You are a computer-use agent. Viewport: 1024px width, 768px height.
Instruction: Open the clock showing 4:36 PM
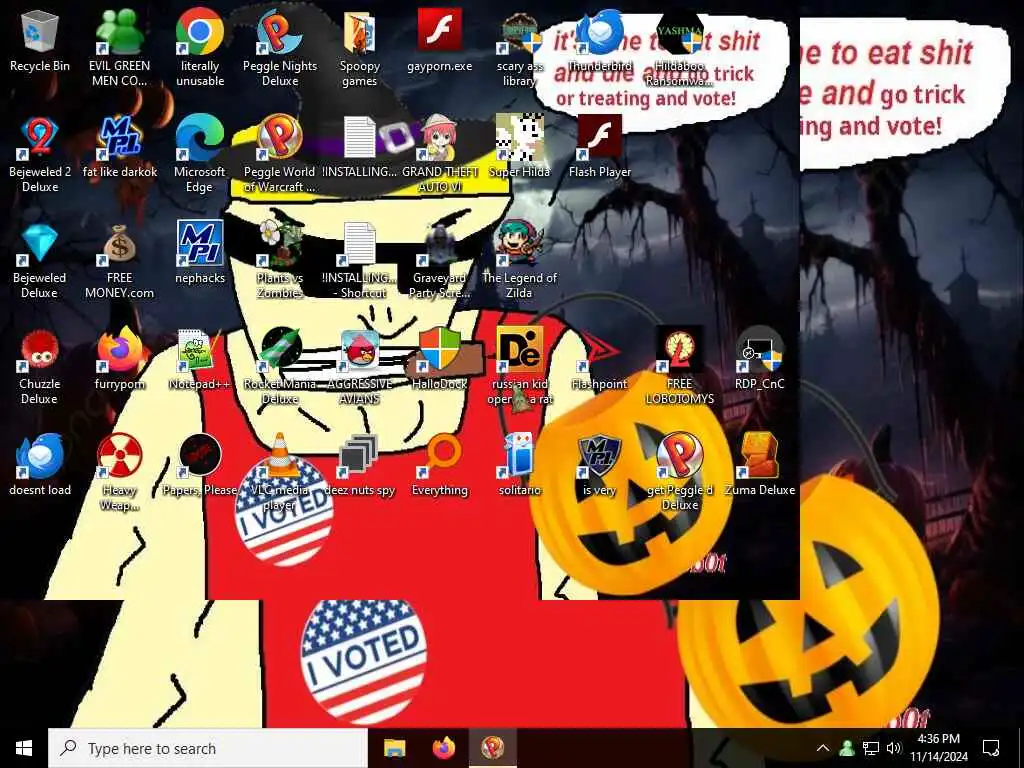coord(938,748)
